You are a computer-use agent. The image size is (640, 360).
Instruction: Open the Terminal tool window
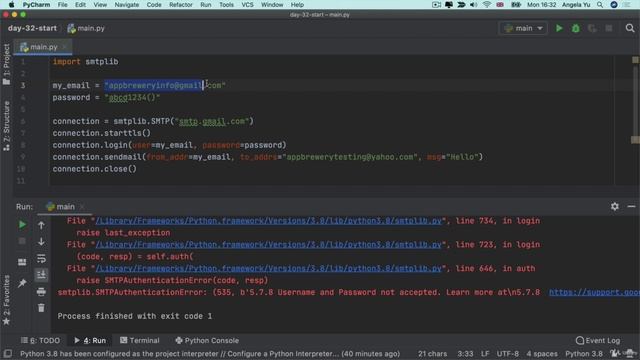coord(140,340)
